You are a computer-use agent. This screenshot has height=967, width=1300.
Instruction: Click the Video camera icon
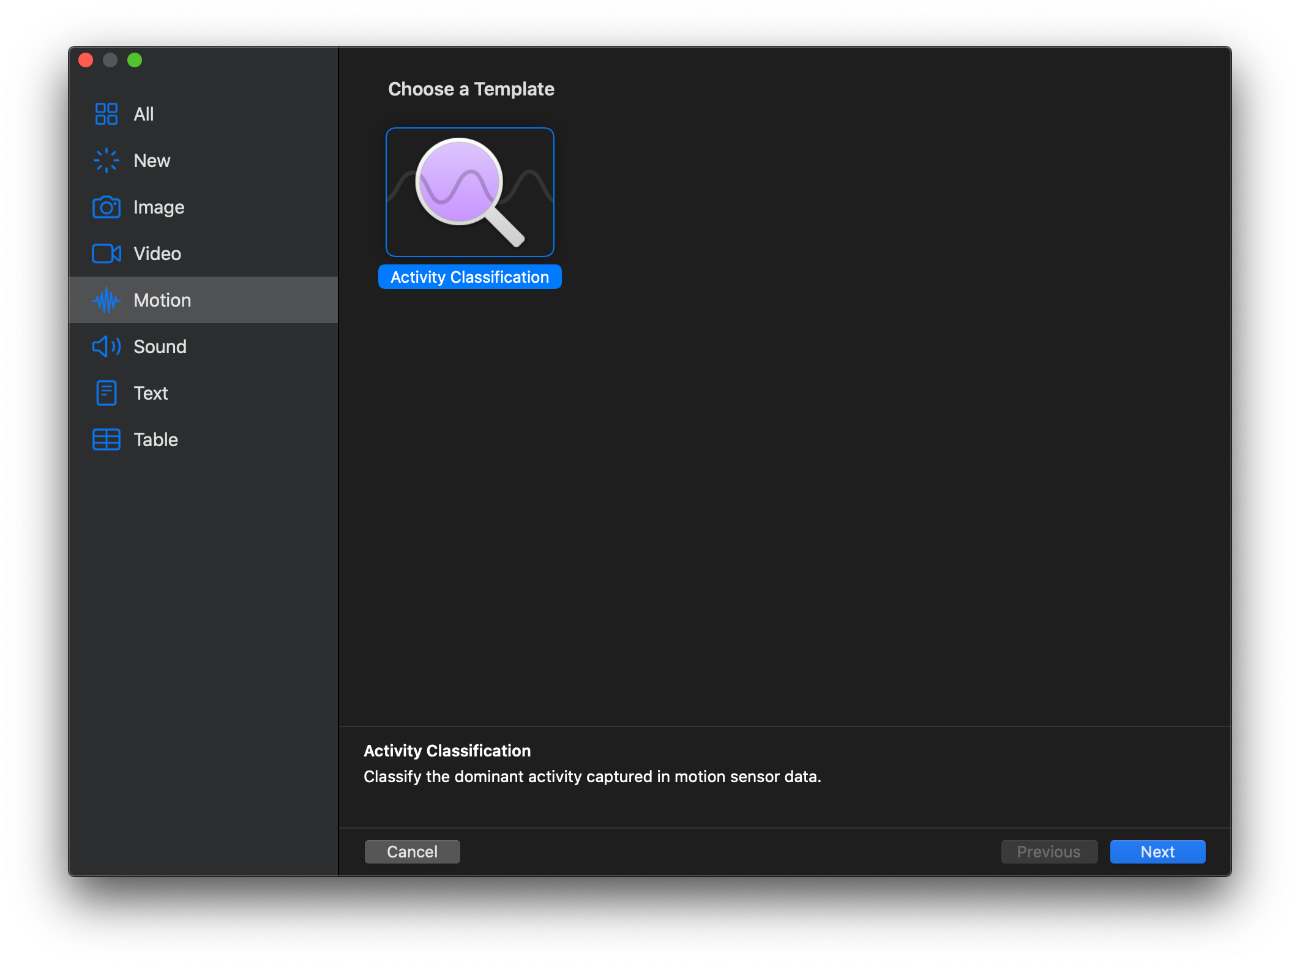(x=106, y=253)
